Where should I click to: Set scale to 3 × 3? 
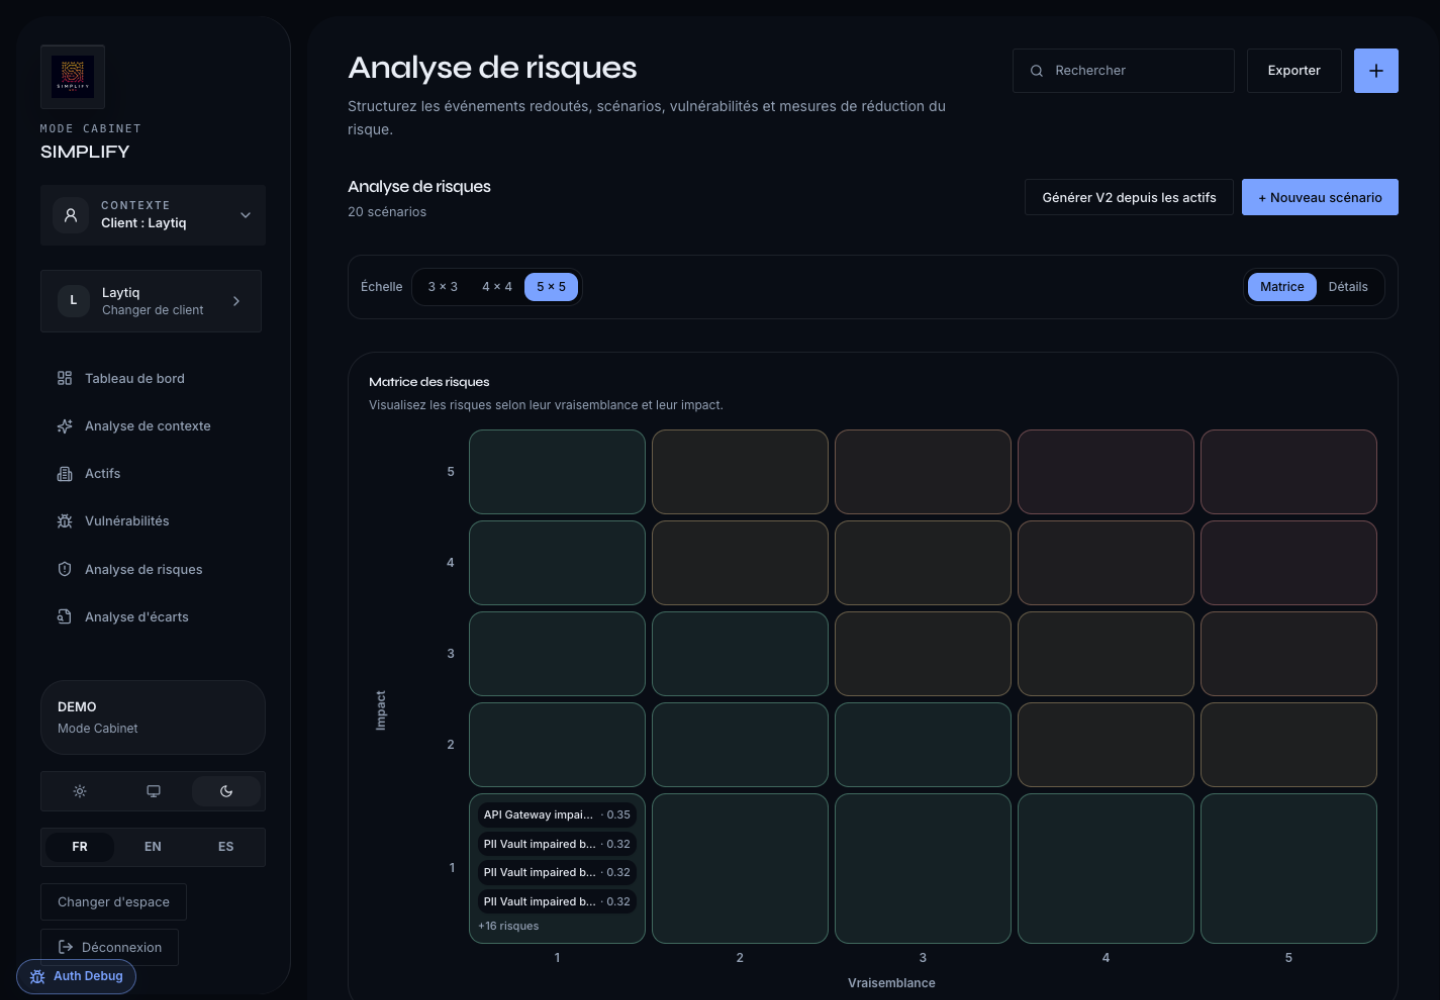tap(443, 287)
